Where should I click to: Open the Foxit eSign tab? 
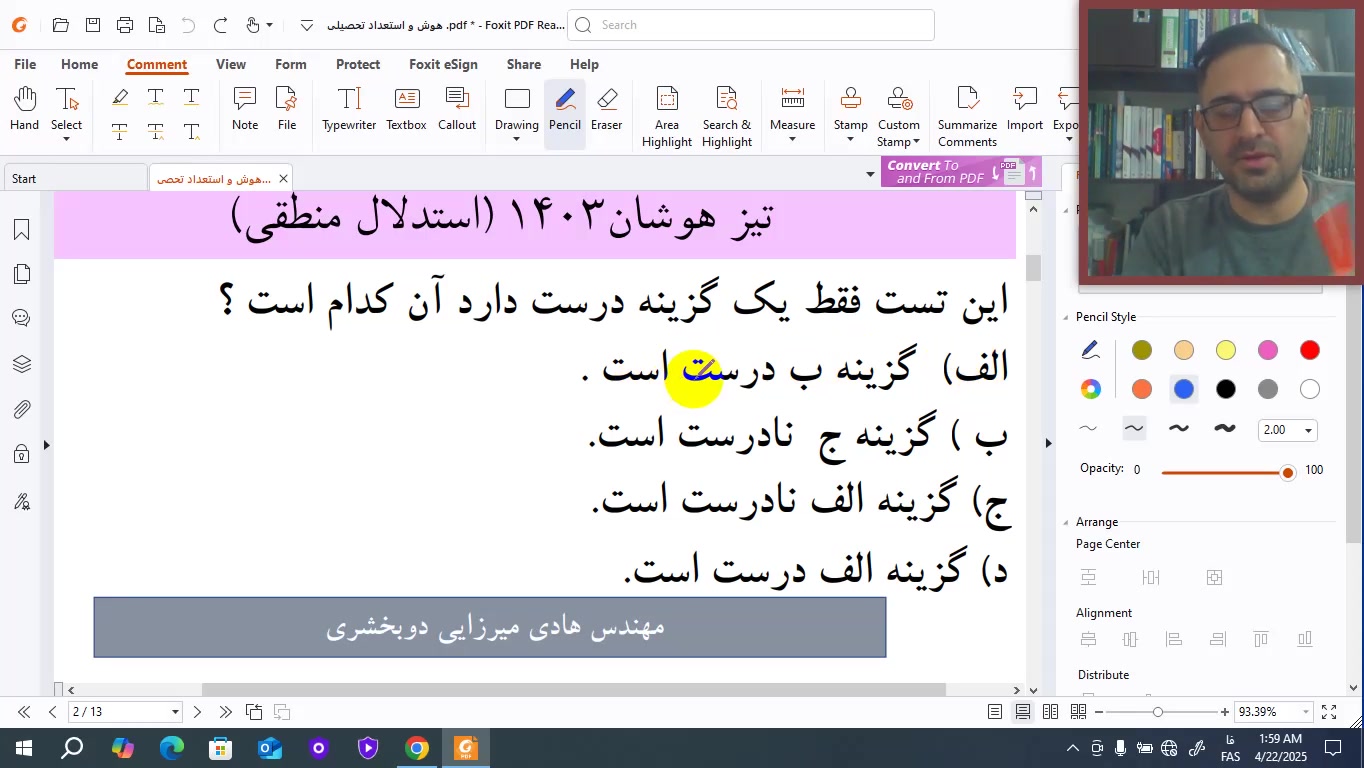click(443, 64)
